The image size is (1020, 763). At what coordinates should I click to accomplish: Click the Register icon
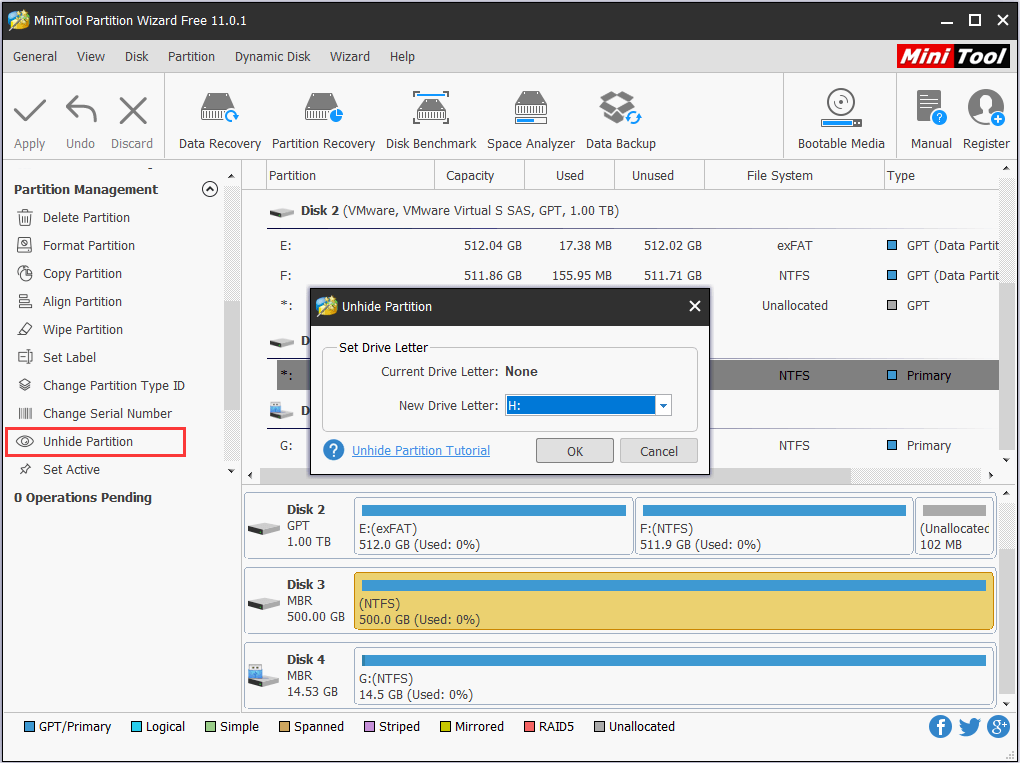(x=986, y=107)
